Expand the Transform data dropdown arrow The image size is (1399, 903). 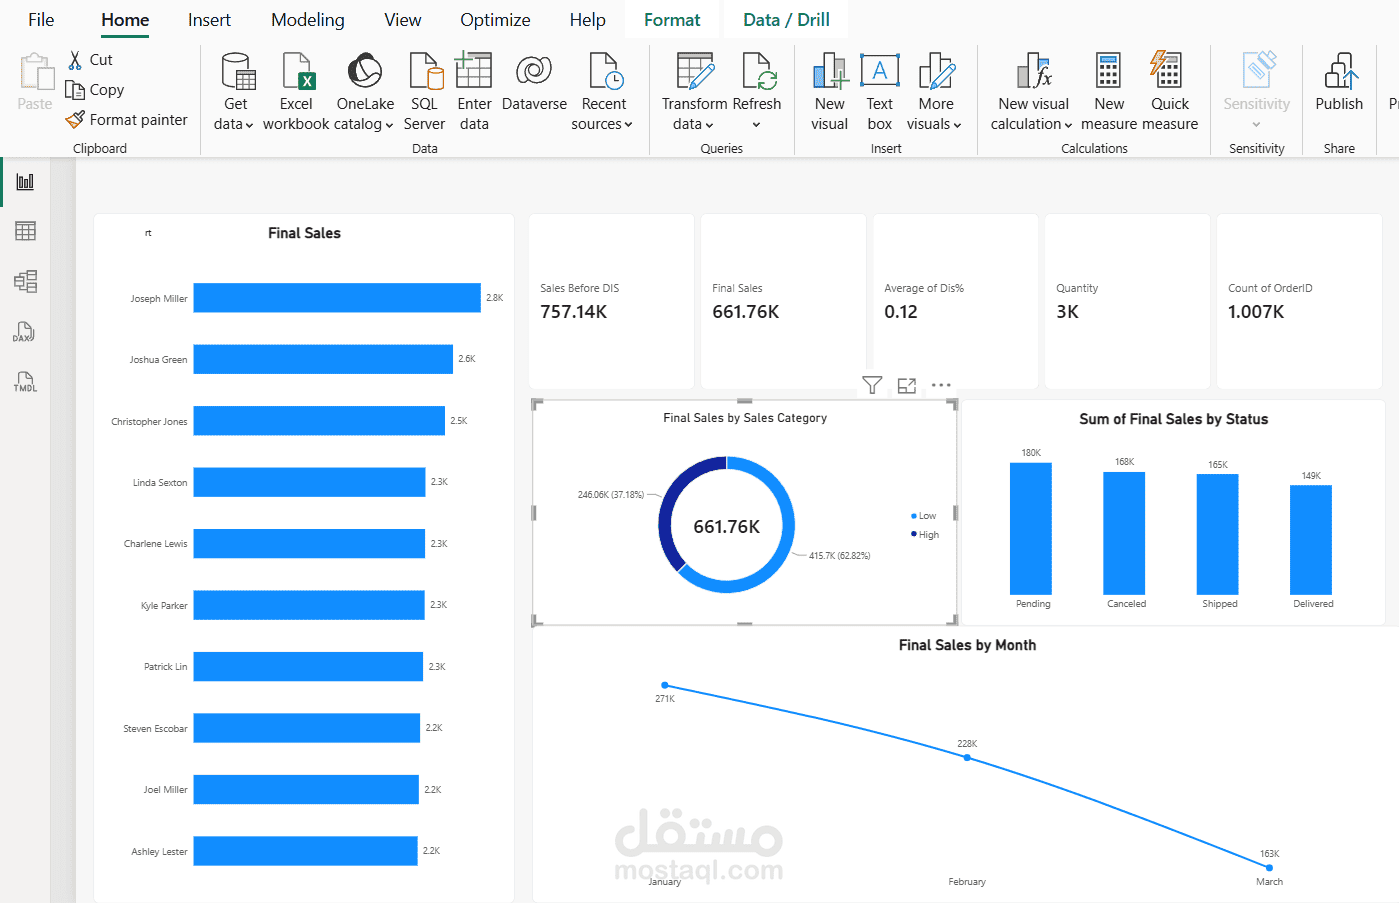click(709, 125)
